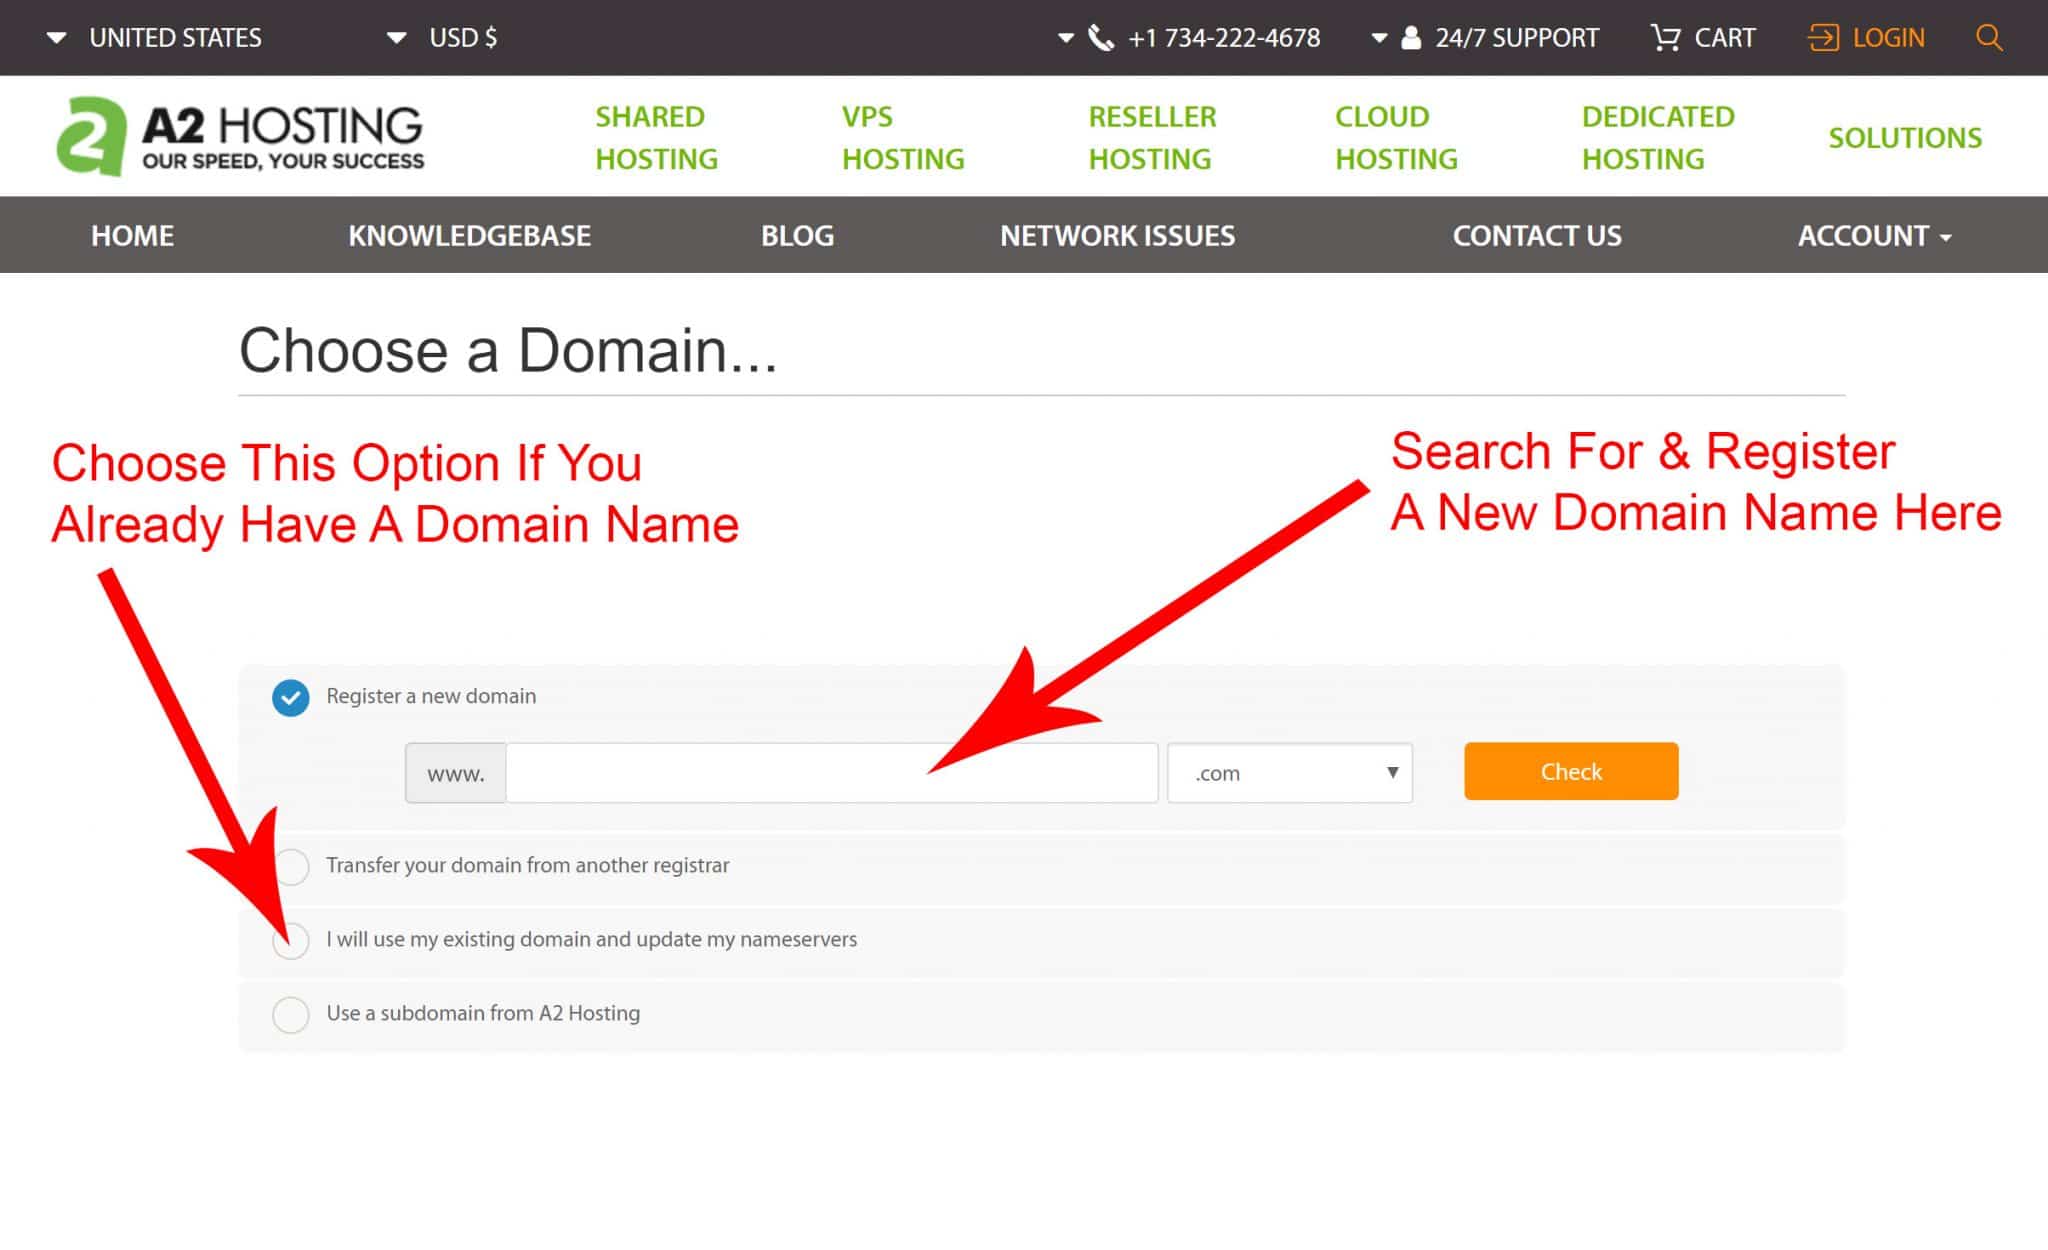Click the www. prefix label
This screenshot has width=2048, height=1250.
click(x=455, y=773)
